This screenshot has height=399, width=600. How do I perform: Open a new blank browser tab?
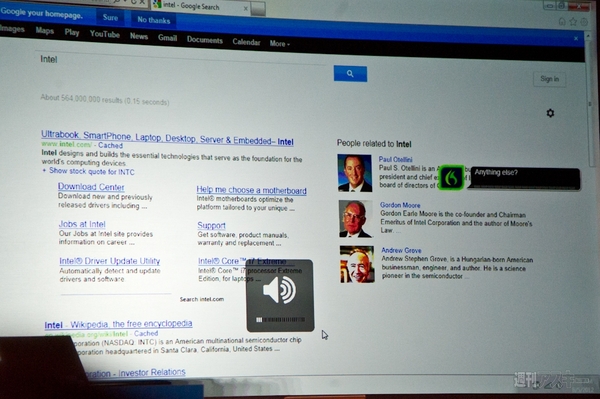pyautogui.click(x=258, y=8)
